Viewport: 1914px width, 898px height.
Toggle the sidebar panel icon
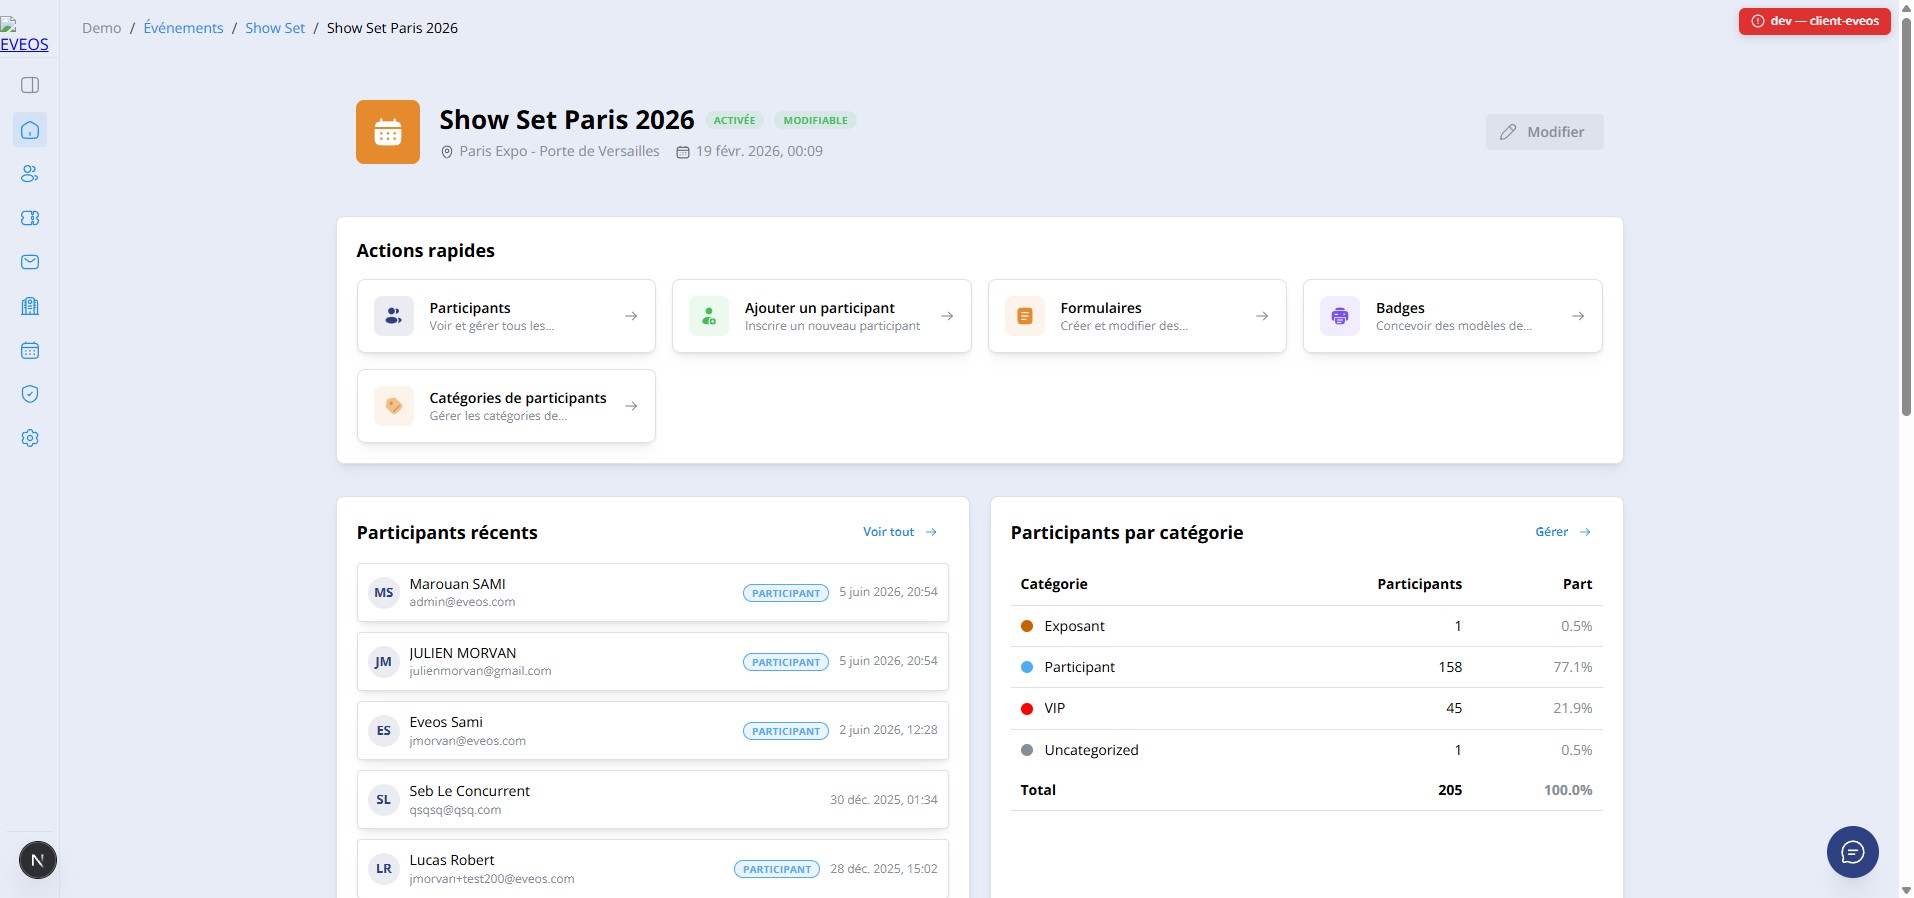[x=30, y=85]
